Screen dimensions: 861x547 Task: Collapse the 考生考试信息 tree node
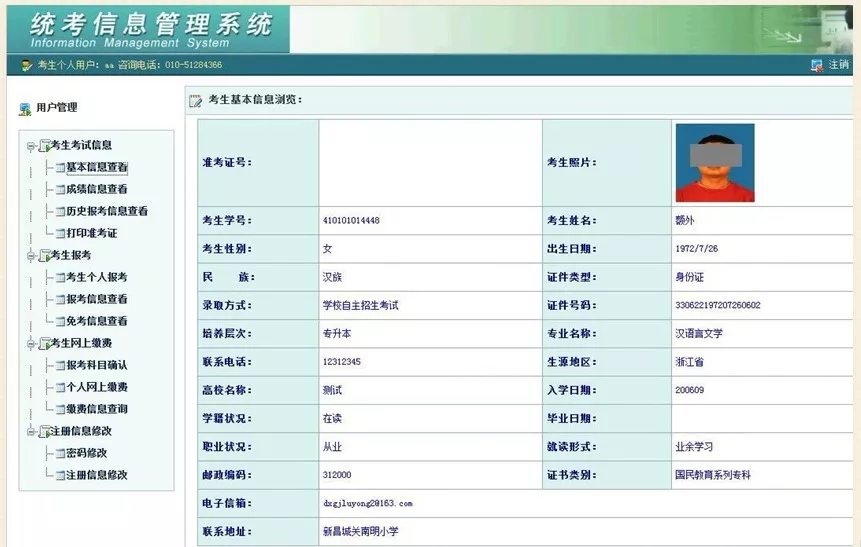tap(31, 146)
